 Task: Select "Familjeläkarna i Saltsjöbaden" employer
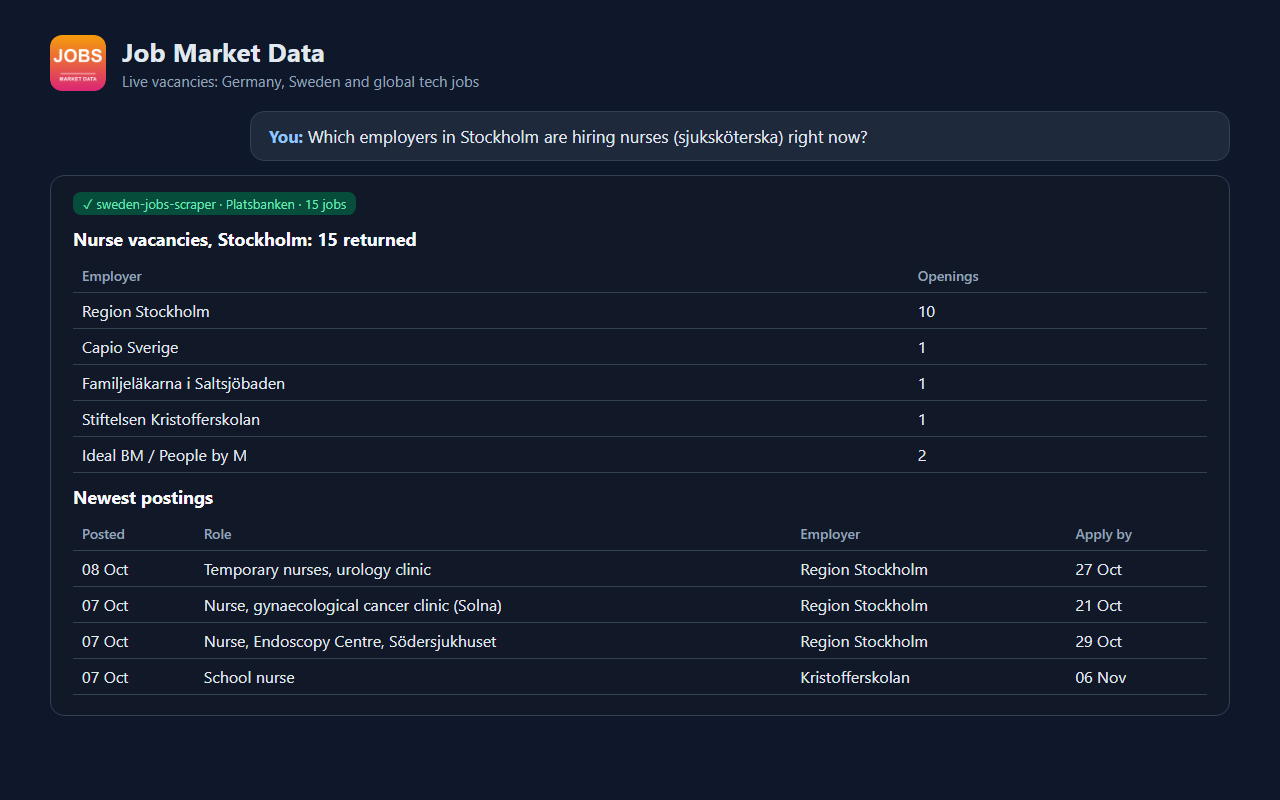[x=183, y=383]
